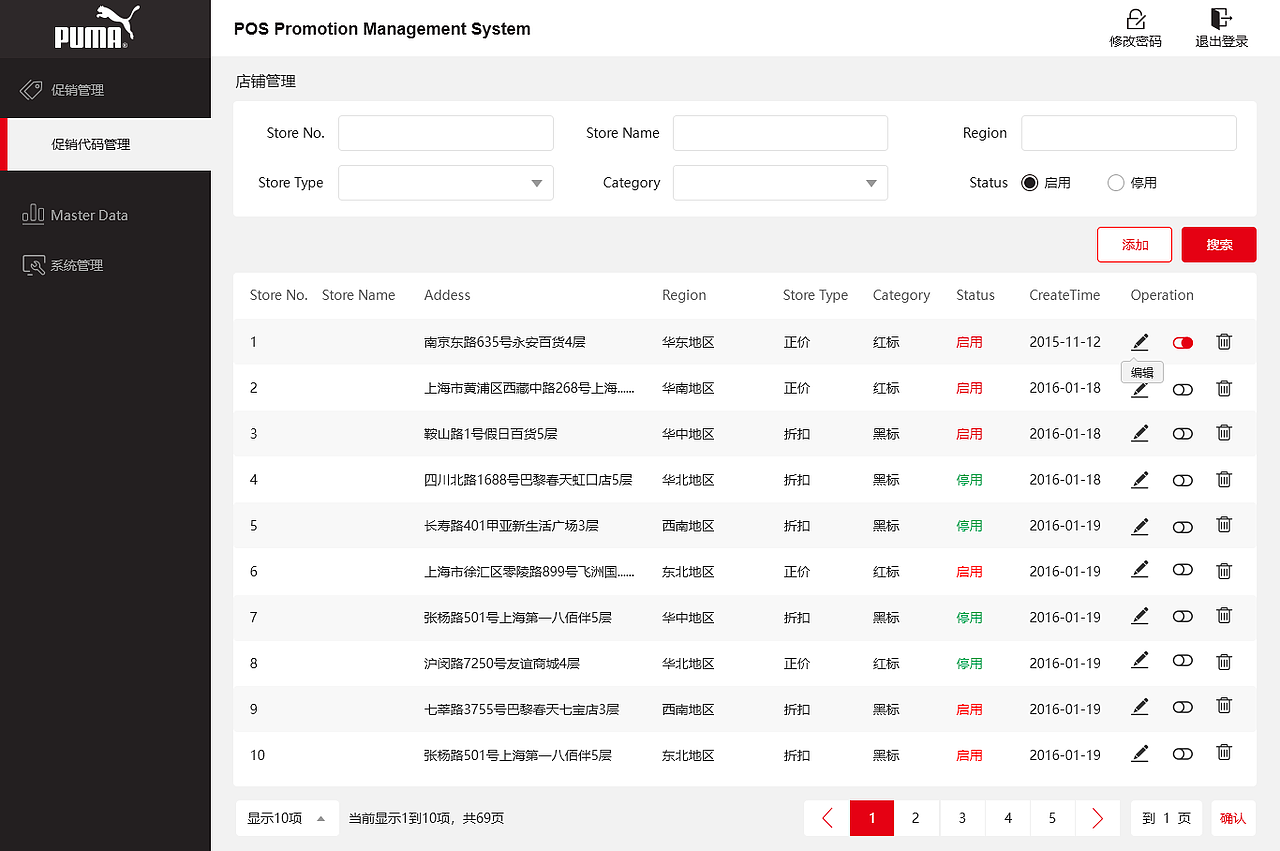Go to previous page with left arrow
1280x851 pixels.
827,818
